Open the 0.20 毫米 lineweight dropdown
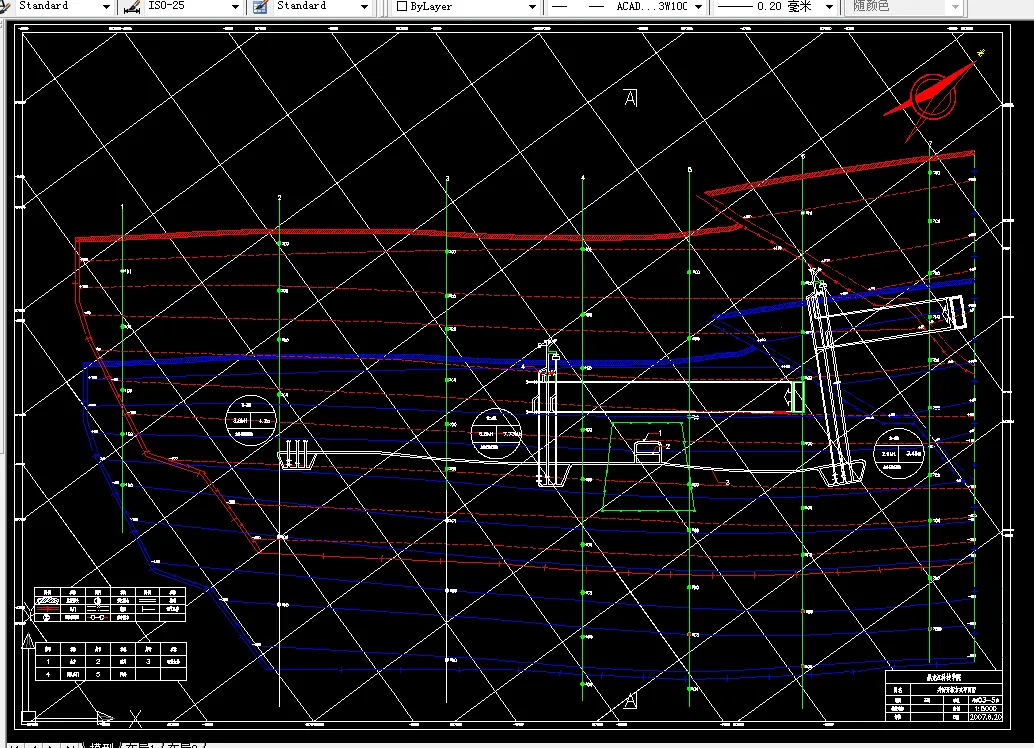Viewport: 1034px width, 748px height. (x=830, y=7)
